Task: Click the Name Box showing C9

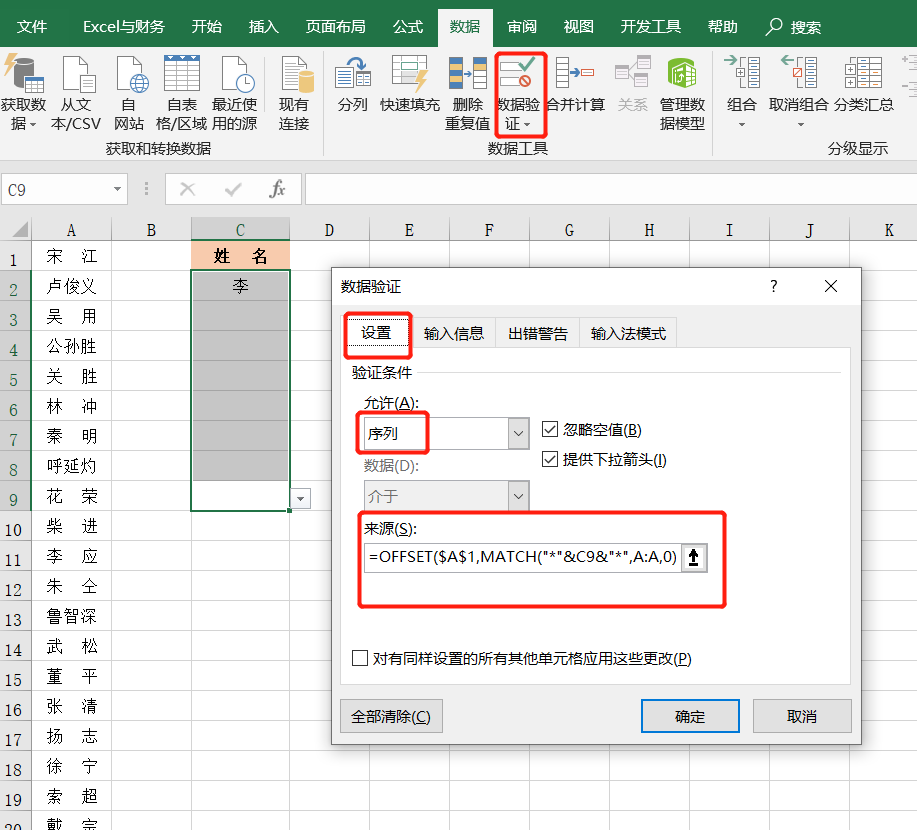Action: (58, 189)
